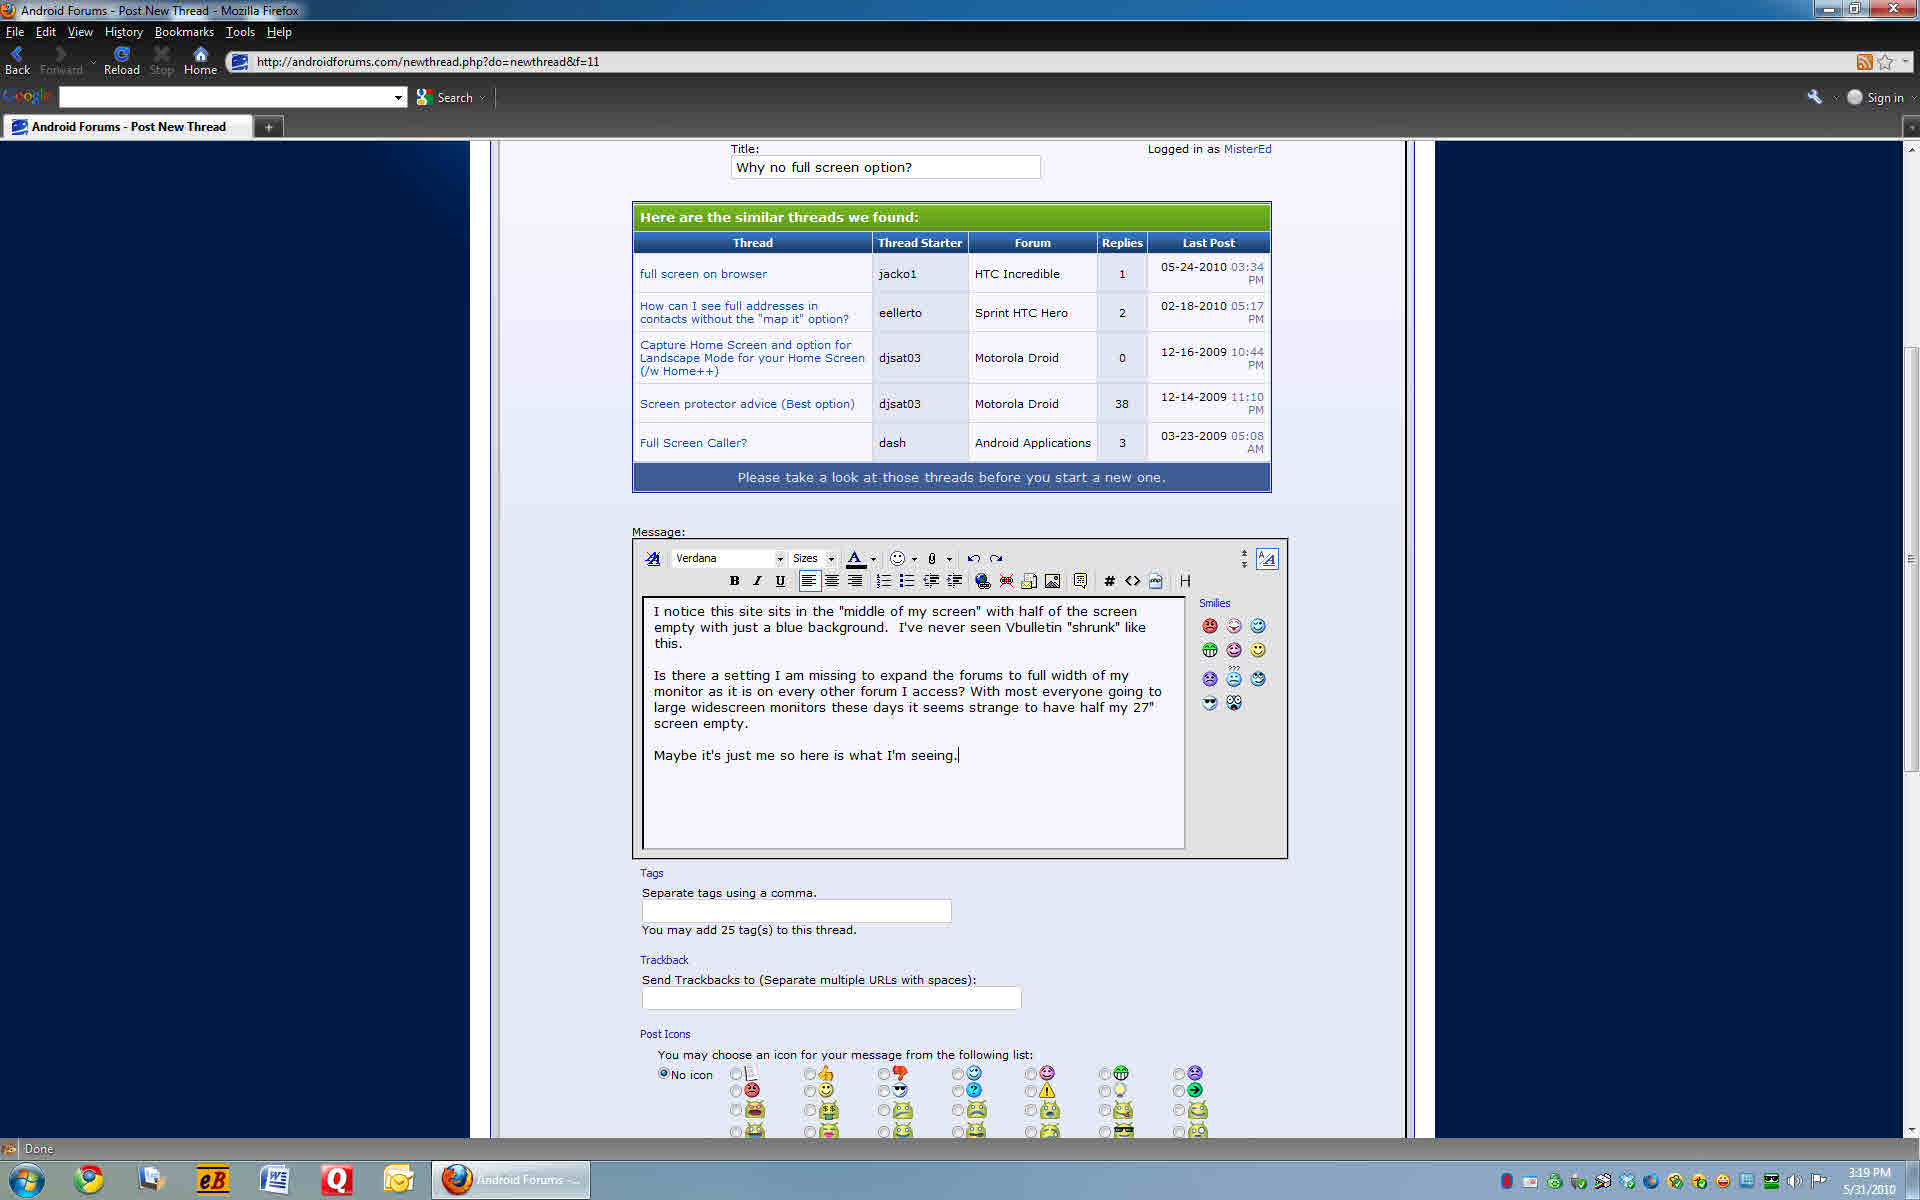The image size is (1920, 1200).
Task: Open 'Screen protector advice (Best option)' thread
Action: pos(747,404)
